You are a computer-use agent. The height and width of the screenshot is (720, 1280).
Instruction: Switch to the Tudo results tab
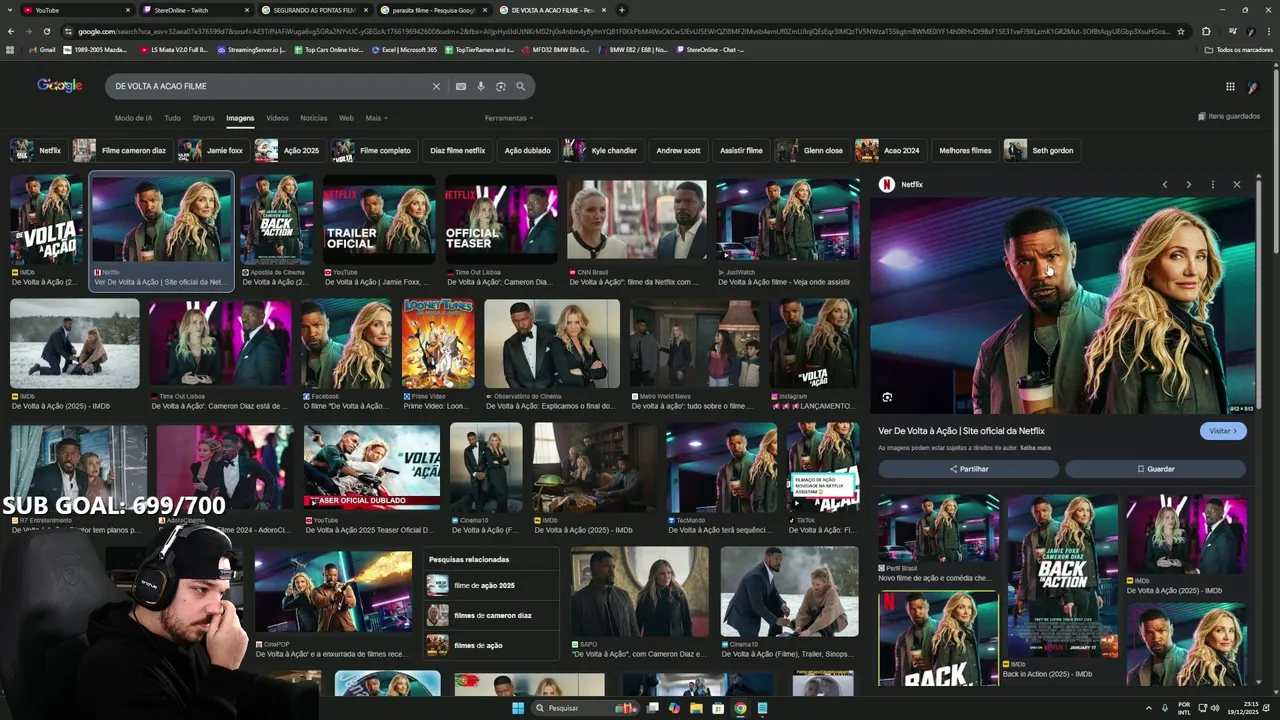click(172, 118)
